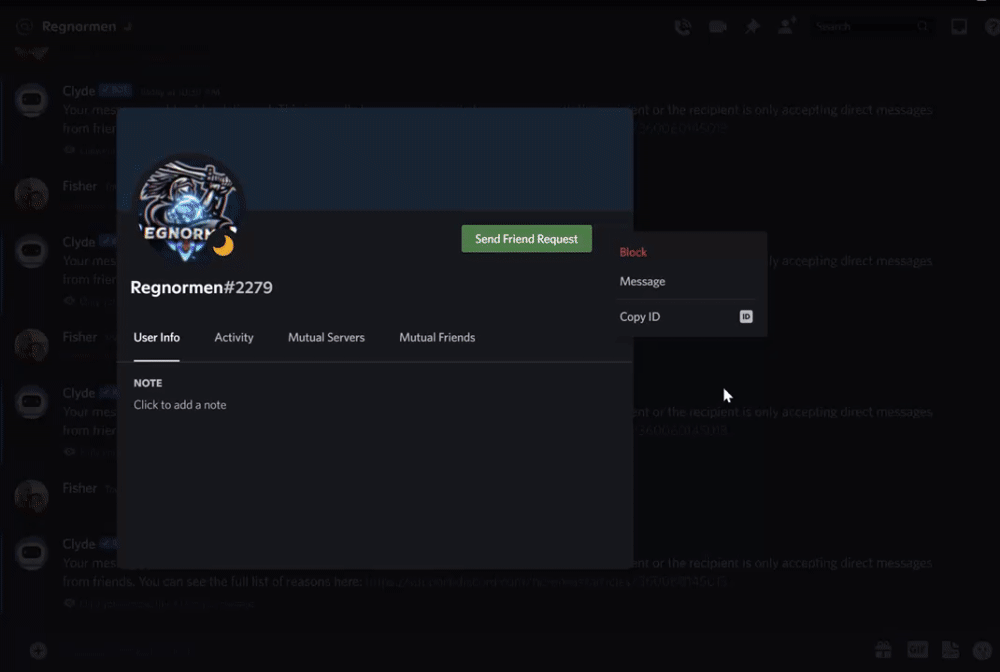Open the emoji picker icon
The width and height of the screenshot is (1000, 672).
[x=982, y=650]
